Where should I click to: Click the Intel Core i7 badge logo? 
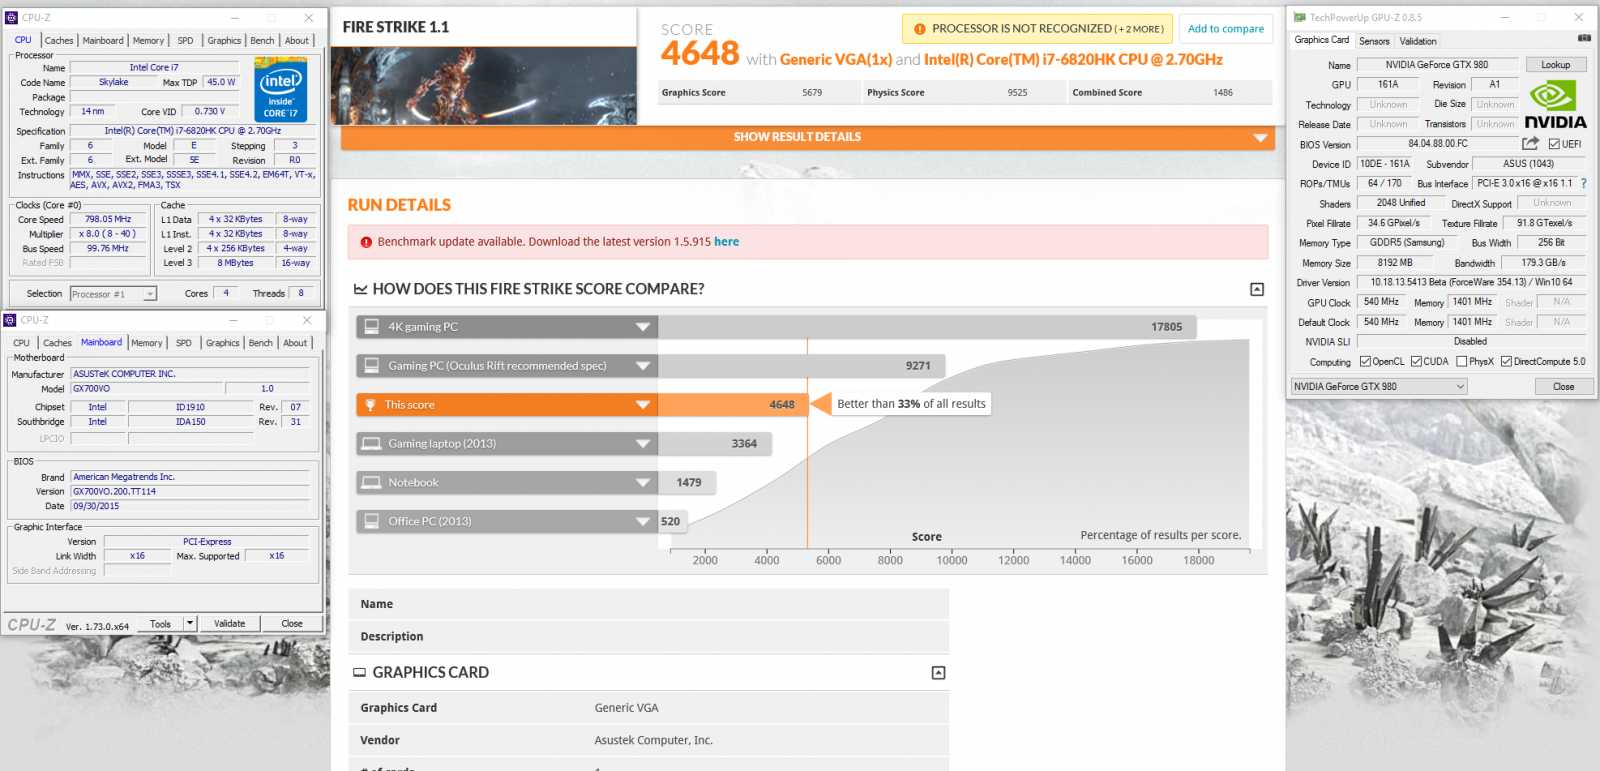[x=280, y=91]
